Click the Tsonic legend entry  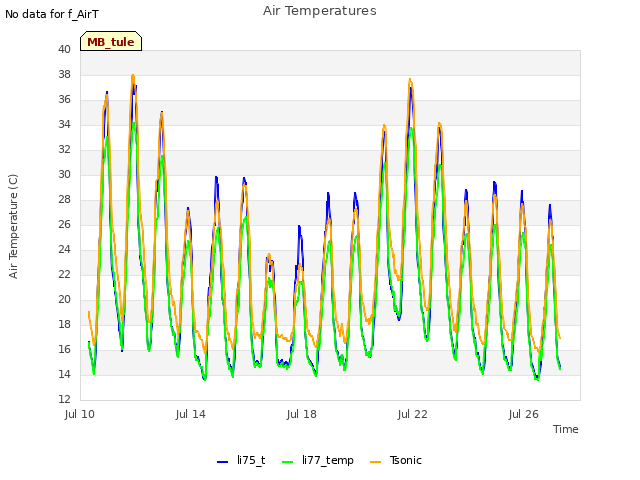coord(396,460)
